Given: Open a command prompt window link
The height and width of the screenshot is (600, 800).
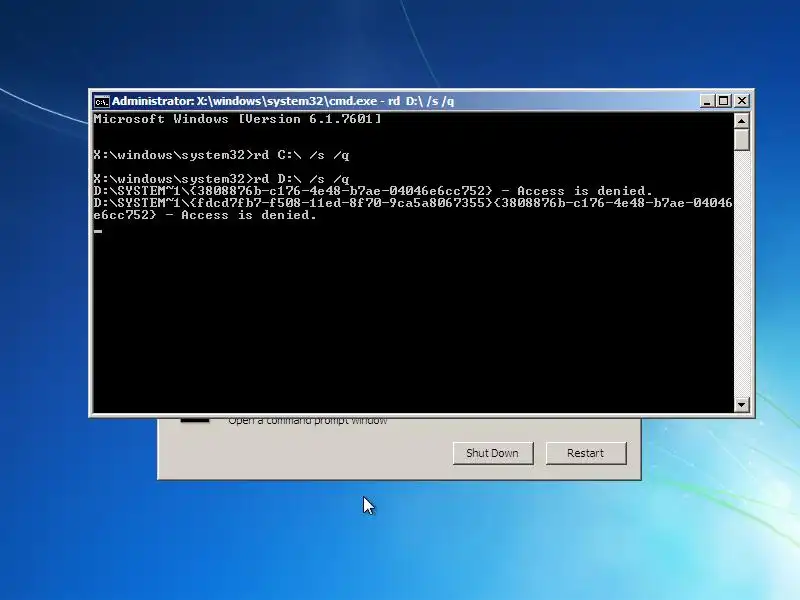Looking at the screenshot, I should click(308, 421).
